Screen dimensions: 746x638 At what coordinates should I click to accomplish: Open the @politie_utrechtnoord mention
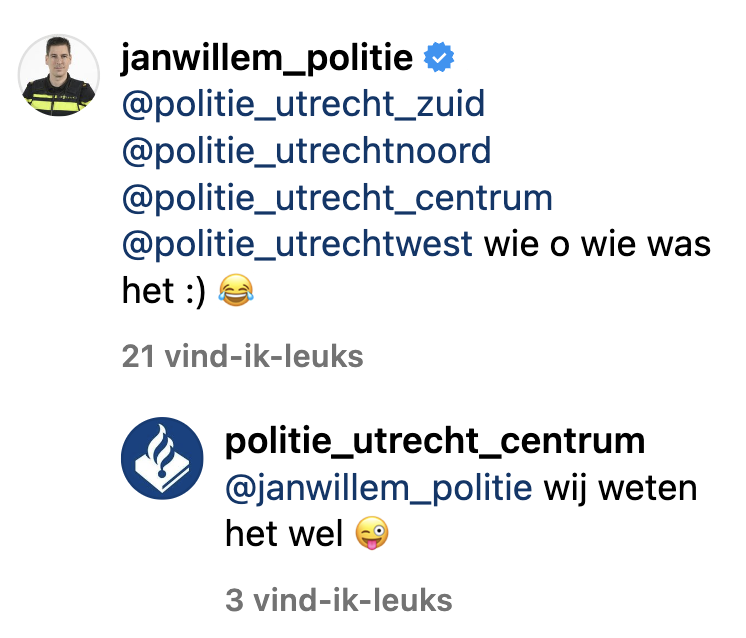pyautogui.click(x=306, y=151)
